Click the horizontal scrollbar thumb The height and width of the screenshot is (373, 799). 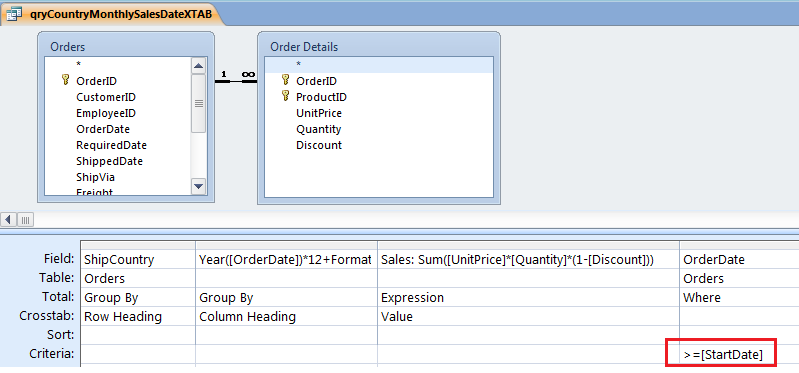(26, 220)
